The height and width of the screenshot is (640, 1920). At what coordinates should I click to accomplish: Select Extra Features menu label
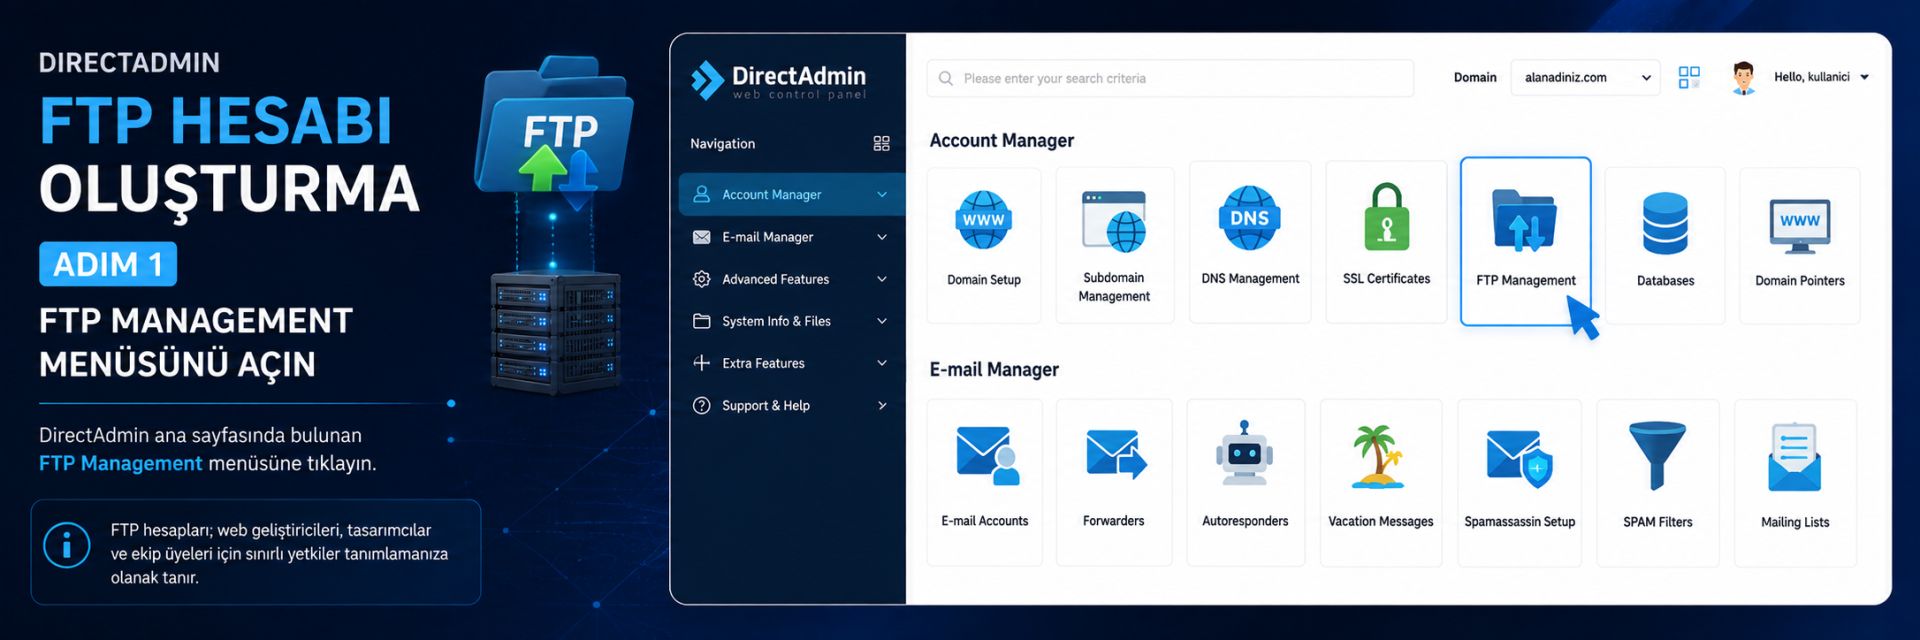click(764, 363)
